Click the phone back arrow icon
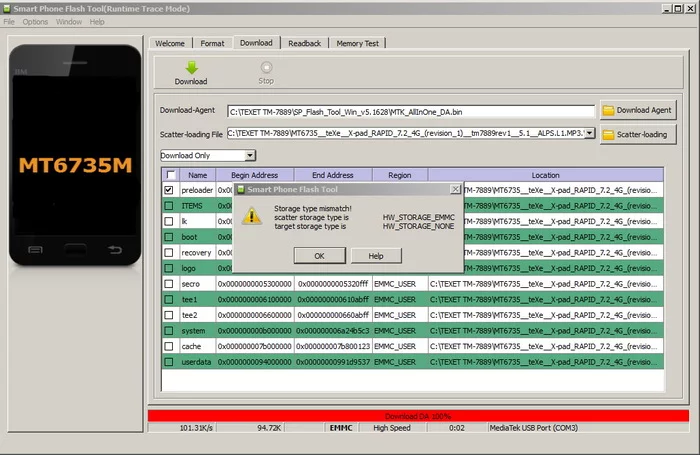This screenshot has height=455, width=700. 115,250
